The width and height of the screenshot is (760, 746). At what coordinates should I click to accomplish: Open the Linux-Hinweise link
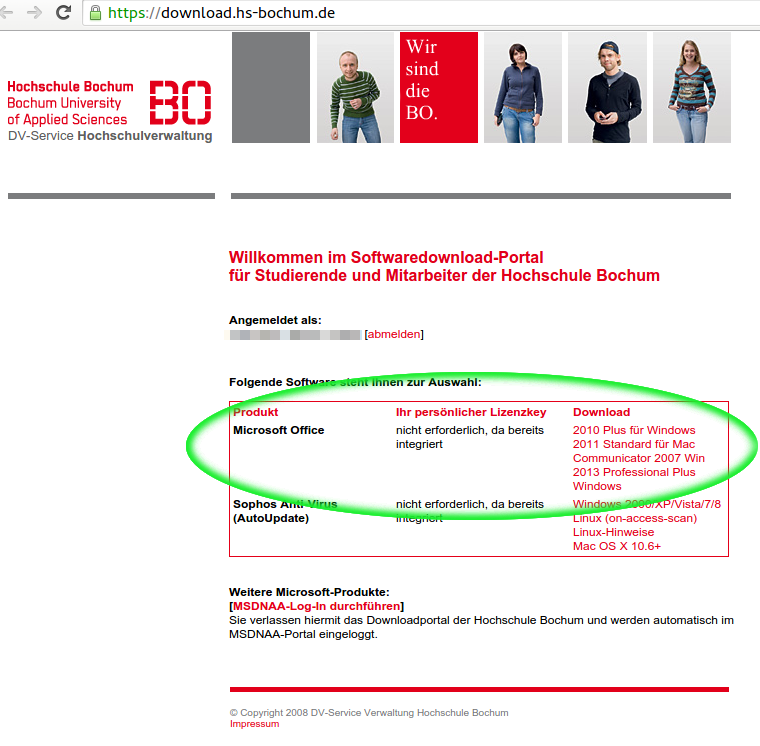[614, 532]
